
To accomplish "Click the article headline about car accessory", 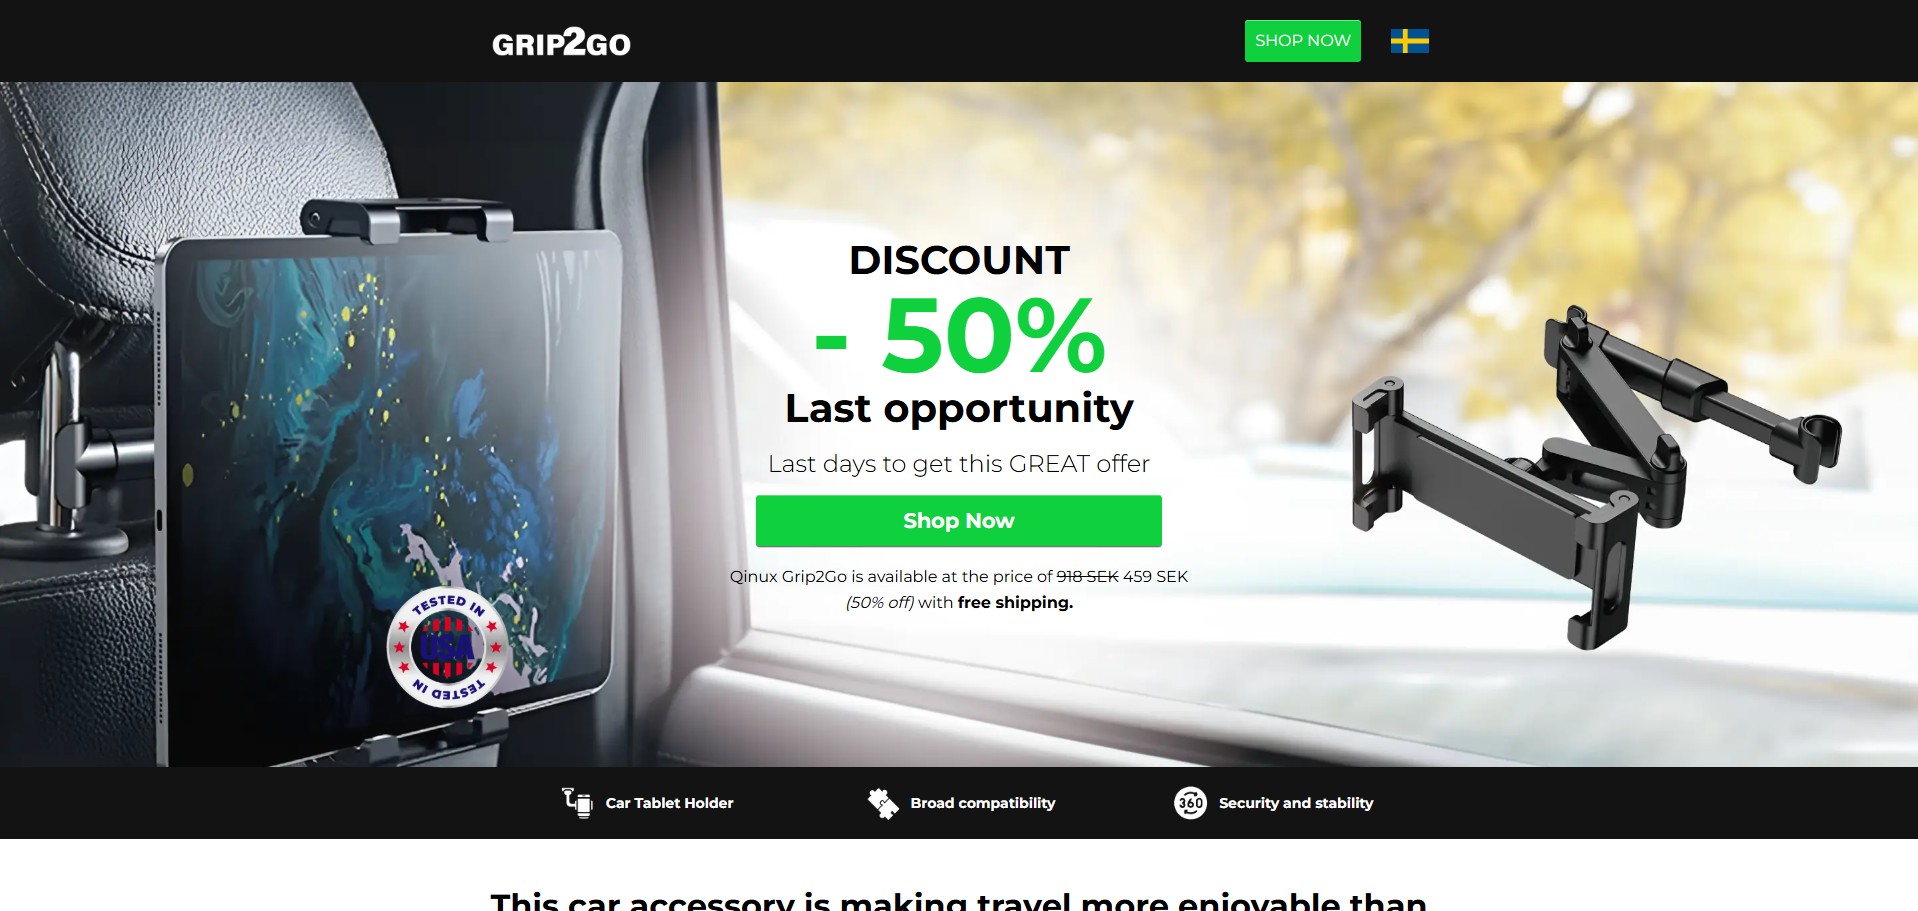I will [x=958, y=900].
